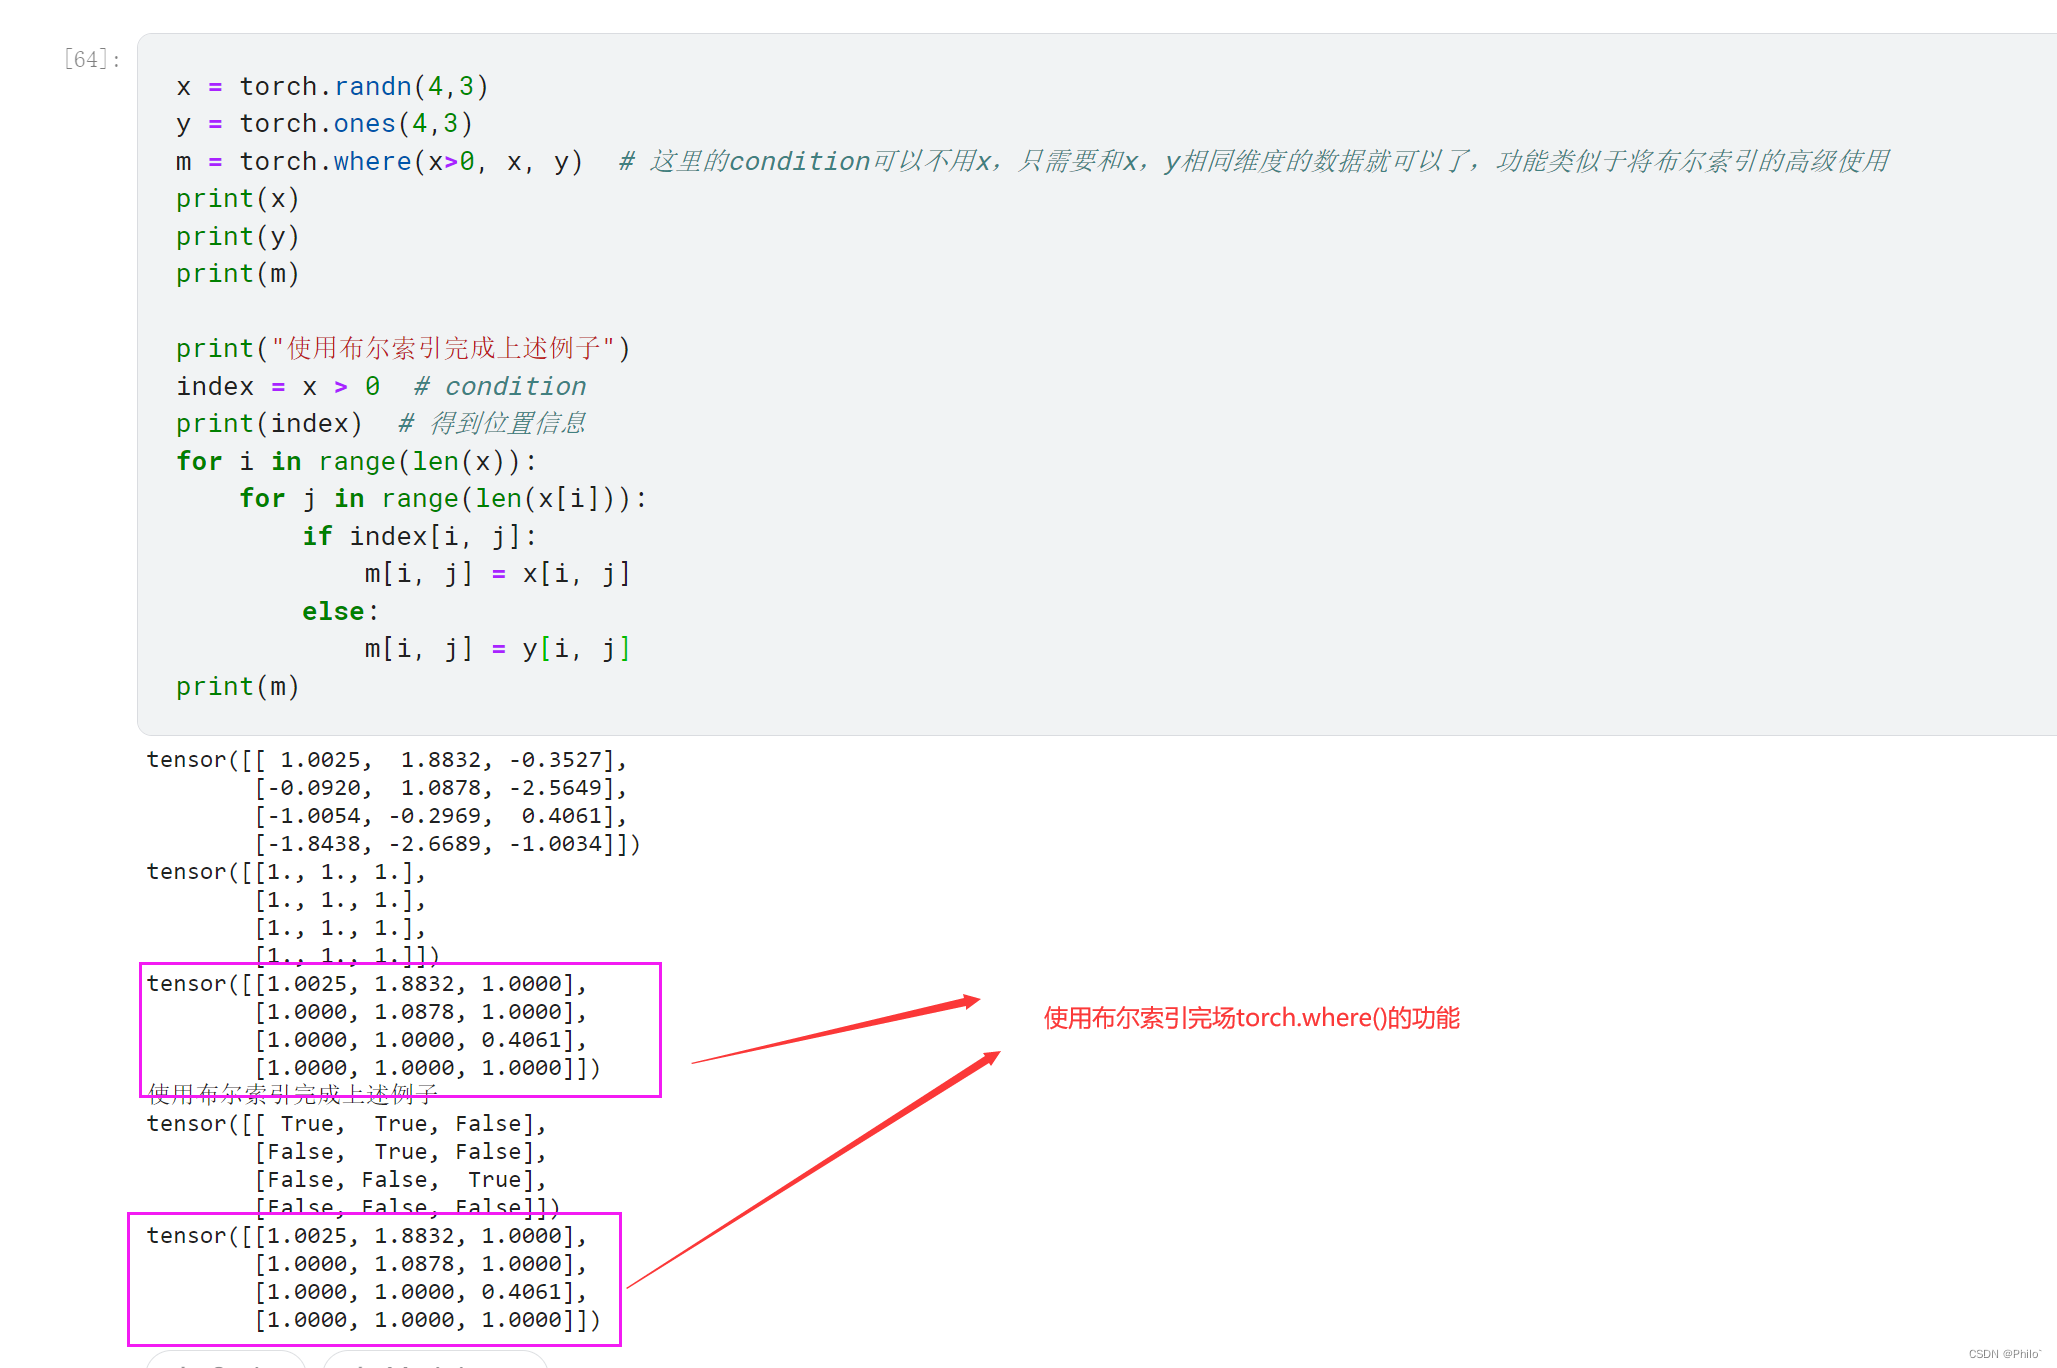Click the '# condition' comment
Screen dimensions: 2057x1368
(500, 386)
